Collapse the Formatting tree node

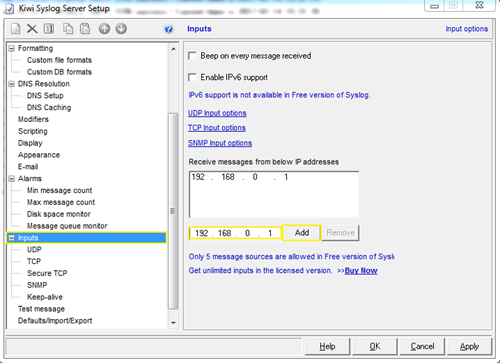[x=12, y=48]
